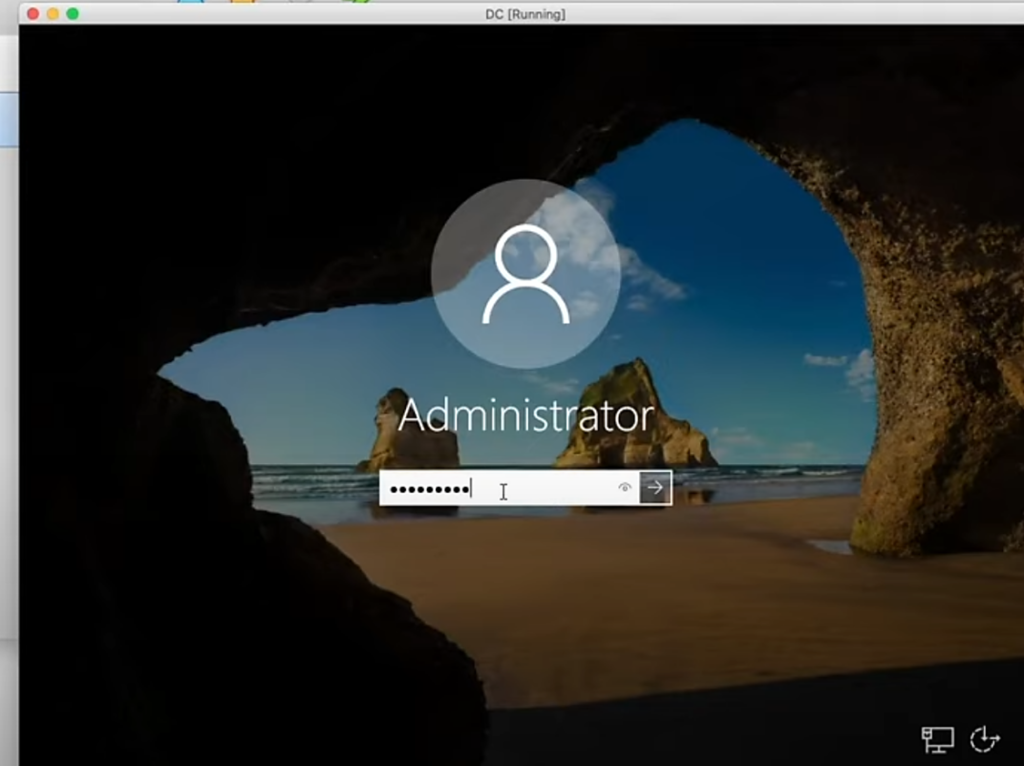Reveal the password with the eye icon
This screenshot has height=766, width=1024.
[x=625, y=487]
